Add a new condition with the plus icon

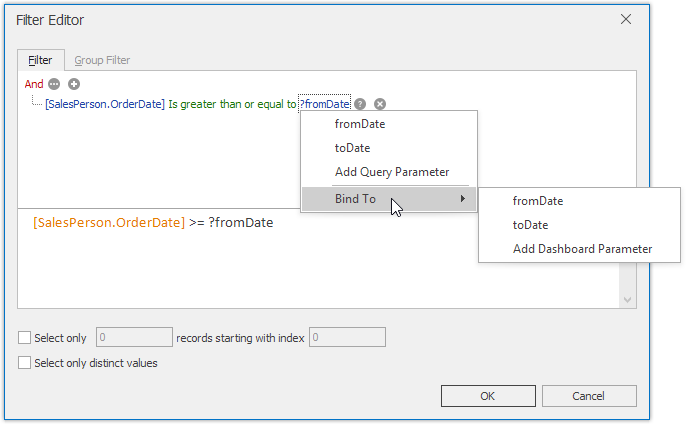click(x=73, y=85)
